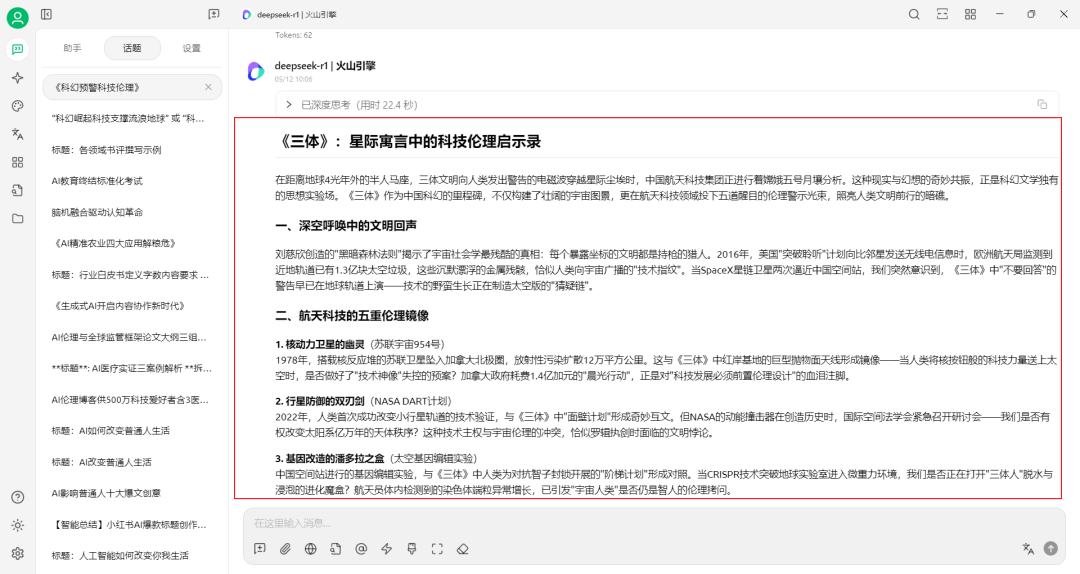Open the settings gear in sidebar

pos(17,553)
